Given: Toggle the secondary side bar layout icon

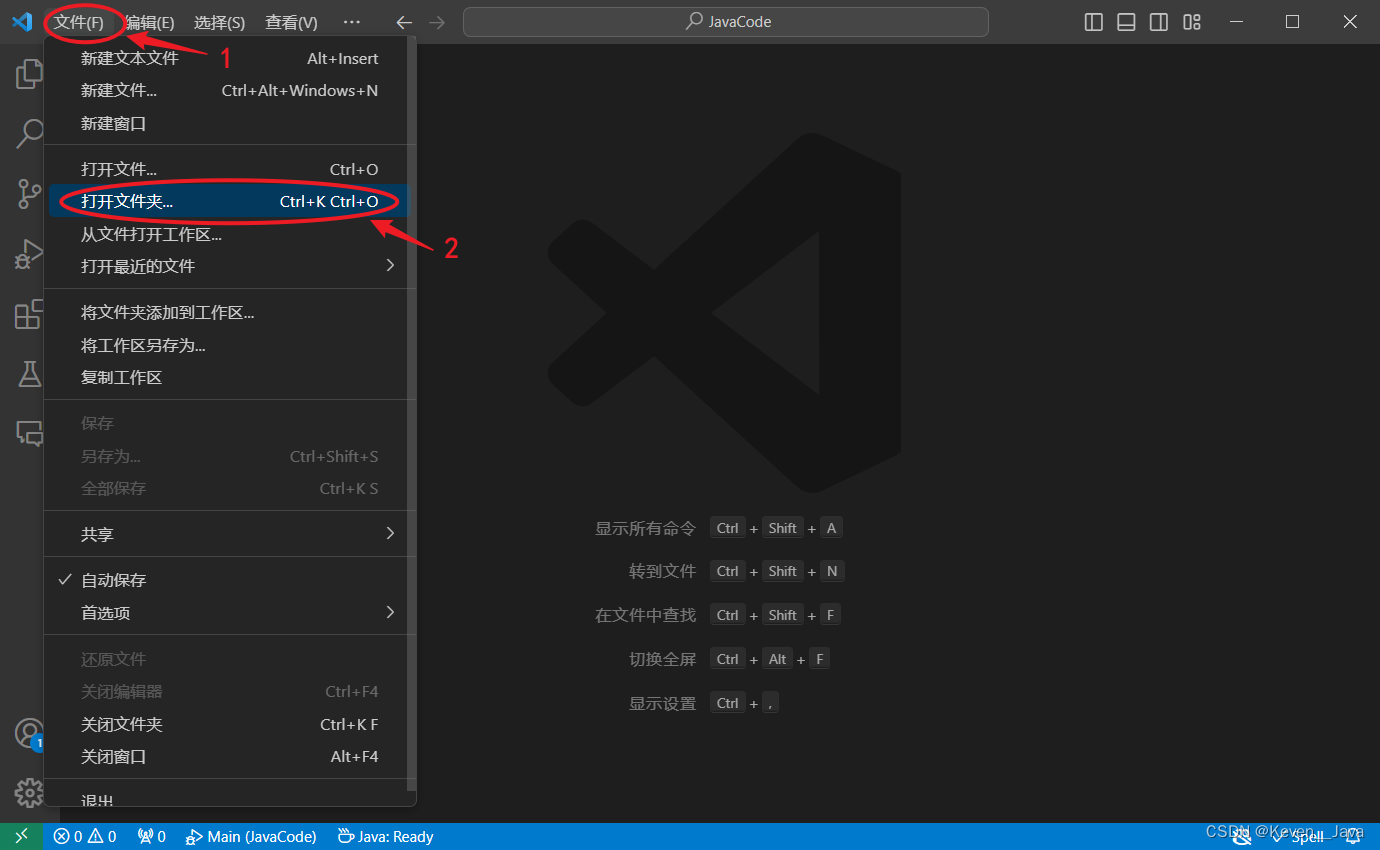Looking at the screenshot, I should [x=1159, y=22].
